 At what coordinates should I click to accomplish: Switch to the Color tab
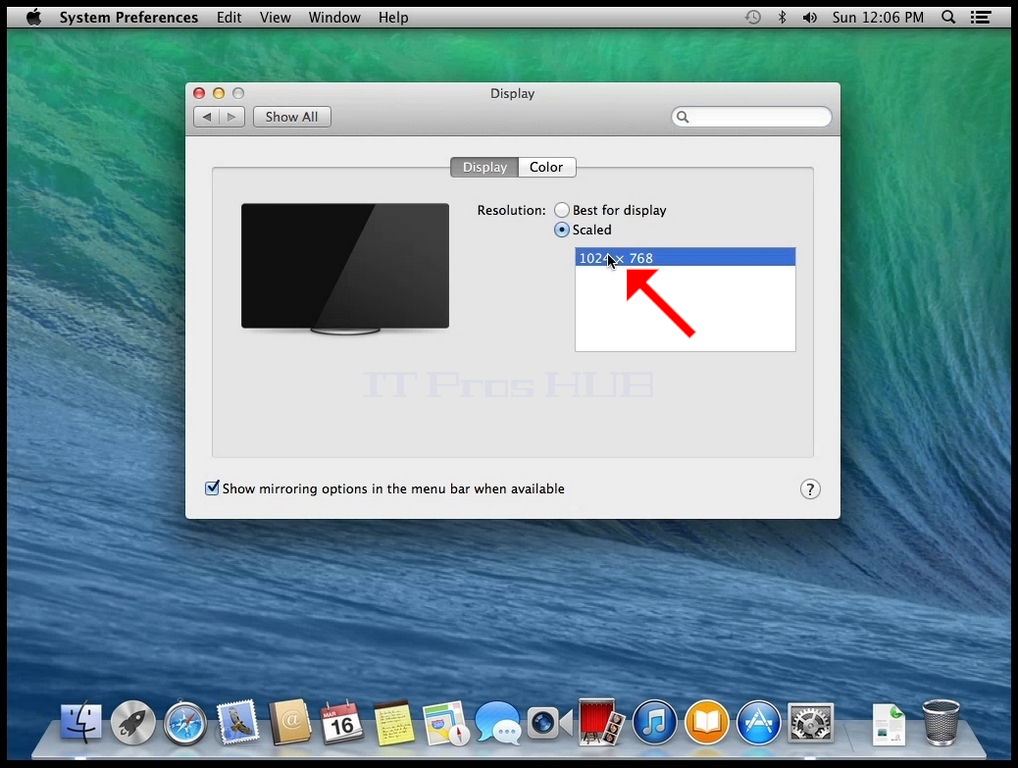click(x=546, y=167)
